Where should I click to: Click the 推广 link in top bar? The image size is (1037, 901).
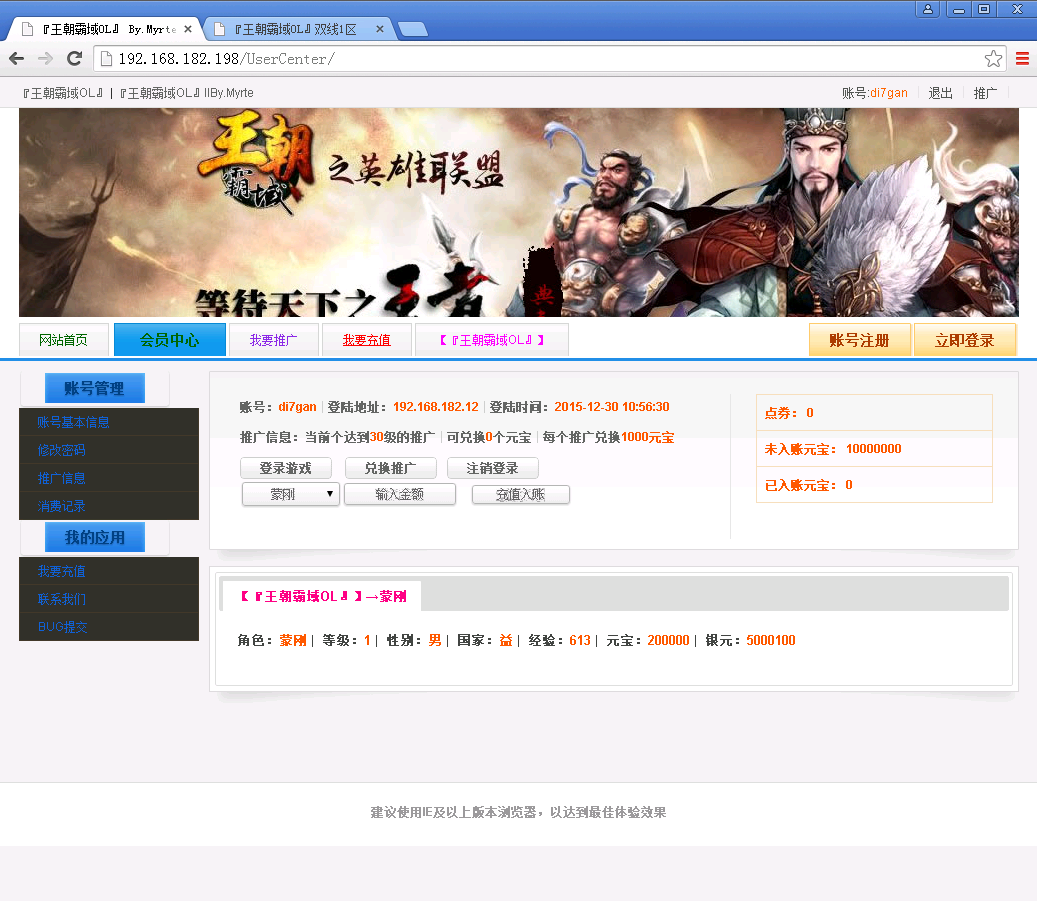click(985, 93)
